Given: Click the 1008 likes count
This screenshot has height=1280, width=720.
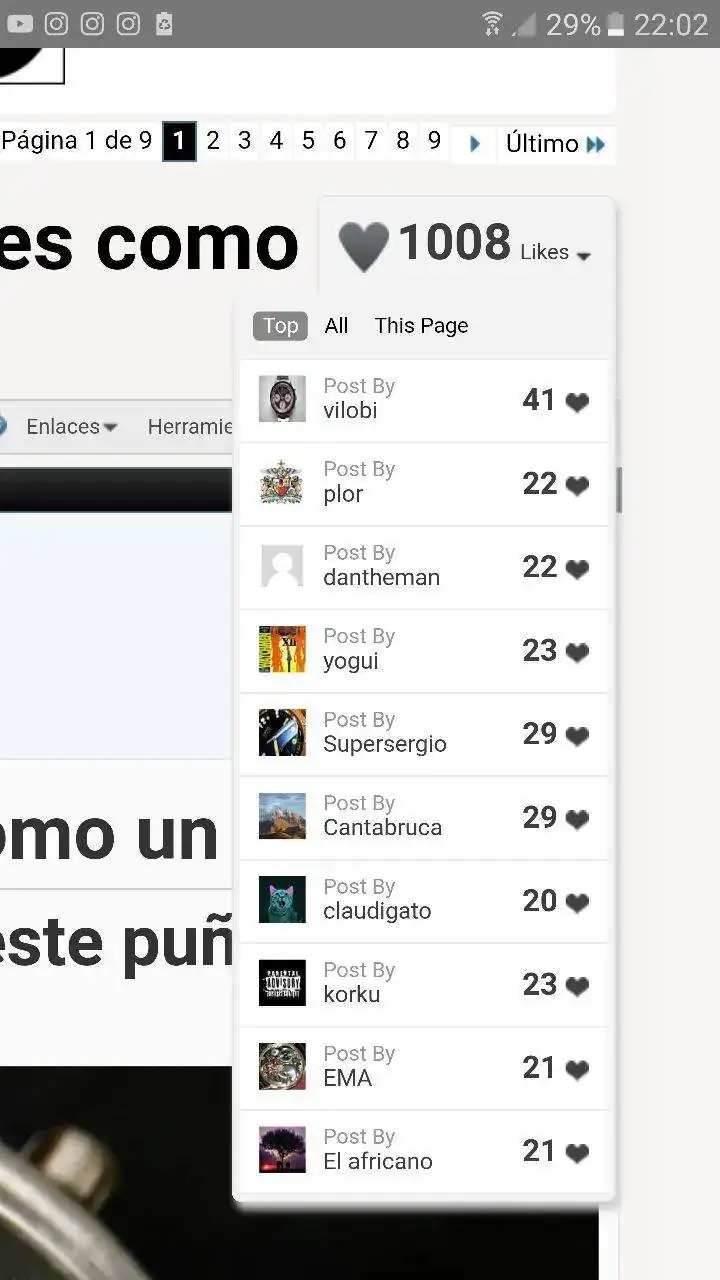Looking at the screenshot, I should (455, 243).
